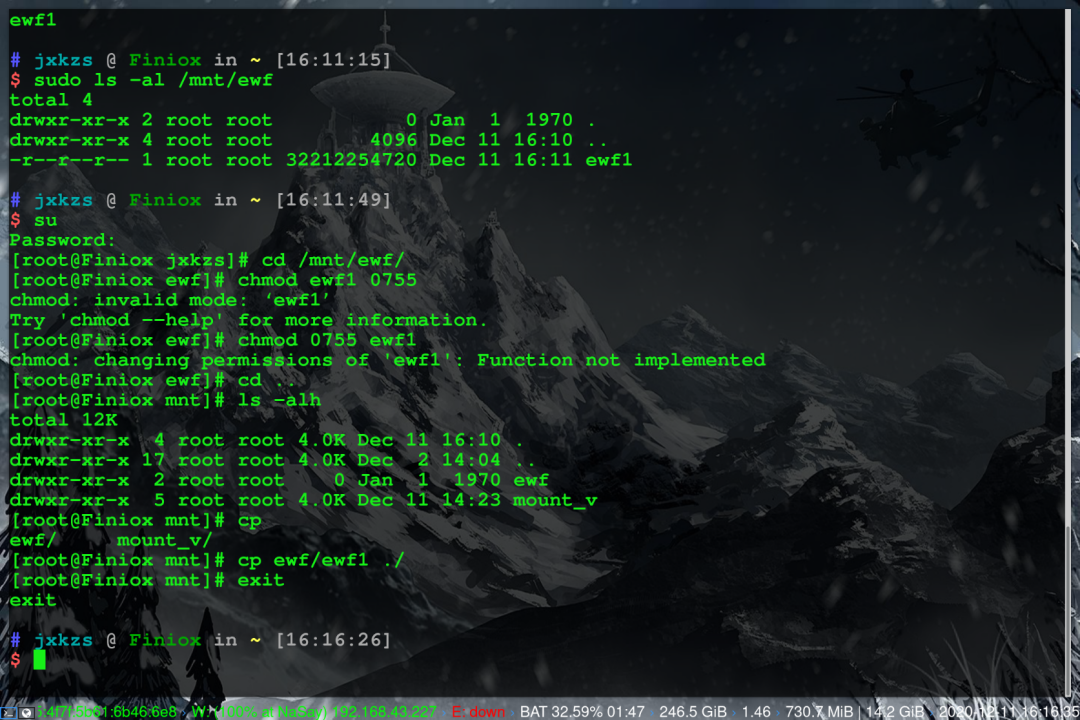Click the vertical scrollbar of the terminal

tap(1069, 351)
